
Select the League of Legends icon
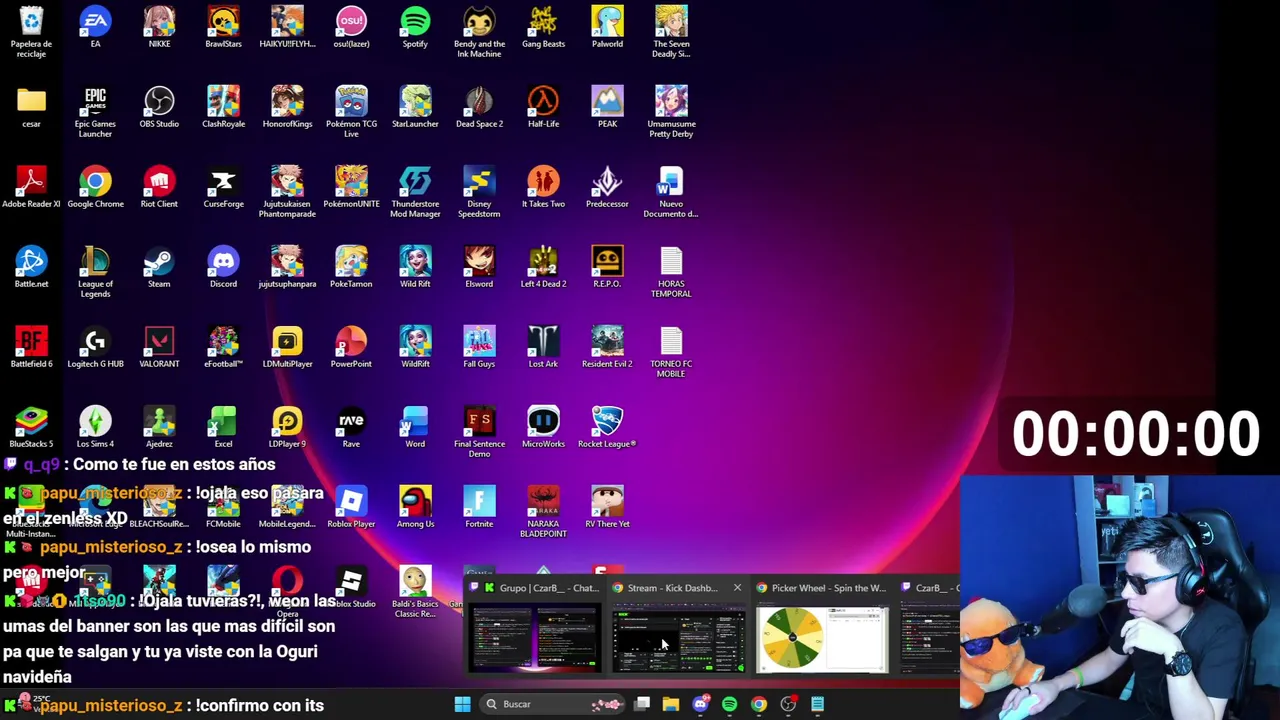[95, 271]
